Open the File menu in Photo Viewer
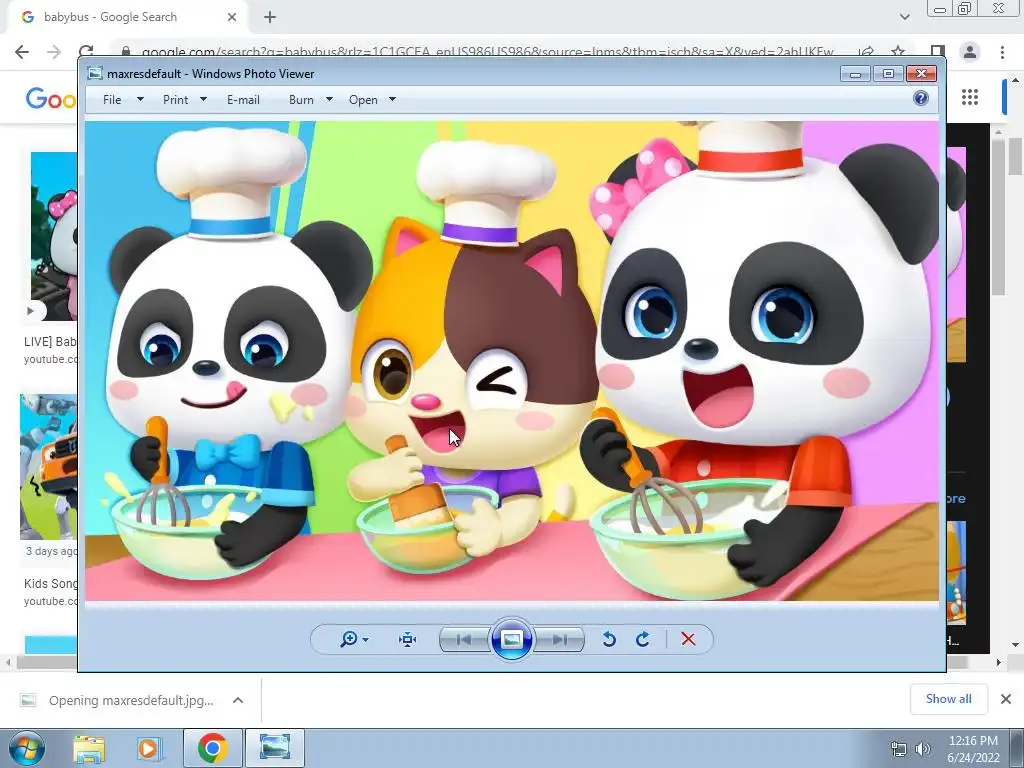Viewport: 1024px width, 768px height. pyautogui.click(x=112, y=100)
